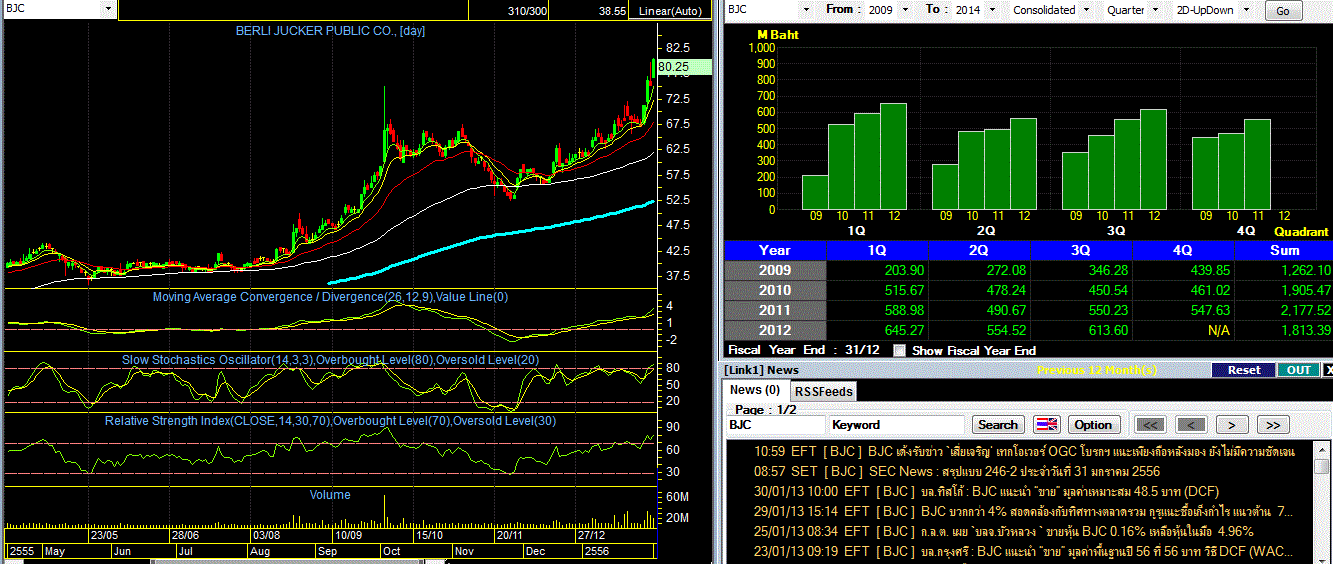Select the N/A cell for 2012
Image resolution: width=1333 pixels, height=564 pixels.
point(1182,330)
